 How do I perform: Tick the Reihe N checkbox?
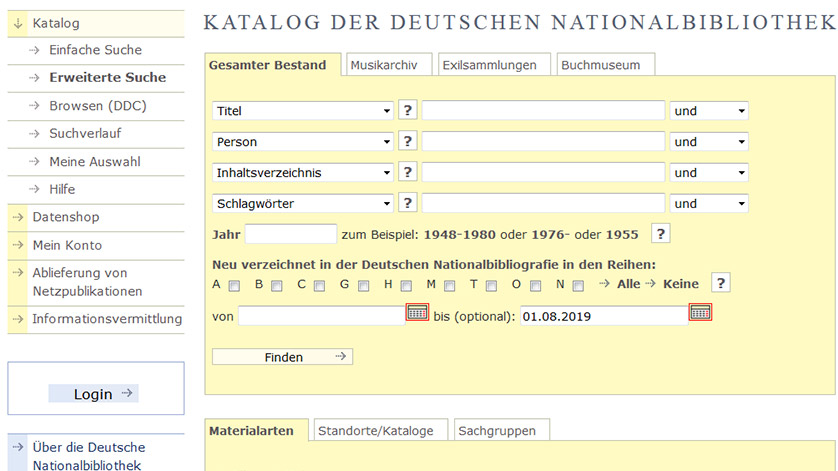(578, 286)
